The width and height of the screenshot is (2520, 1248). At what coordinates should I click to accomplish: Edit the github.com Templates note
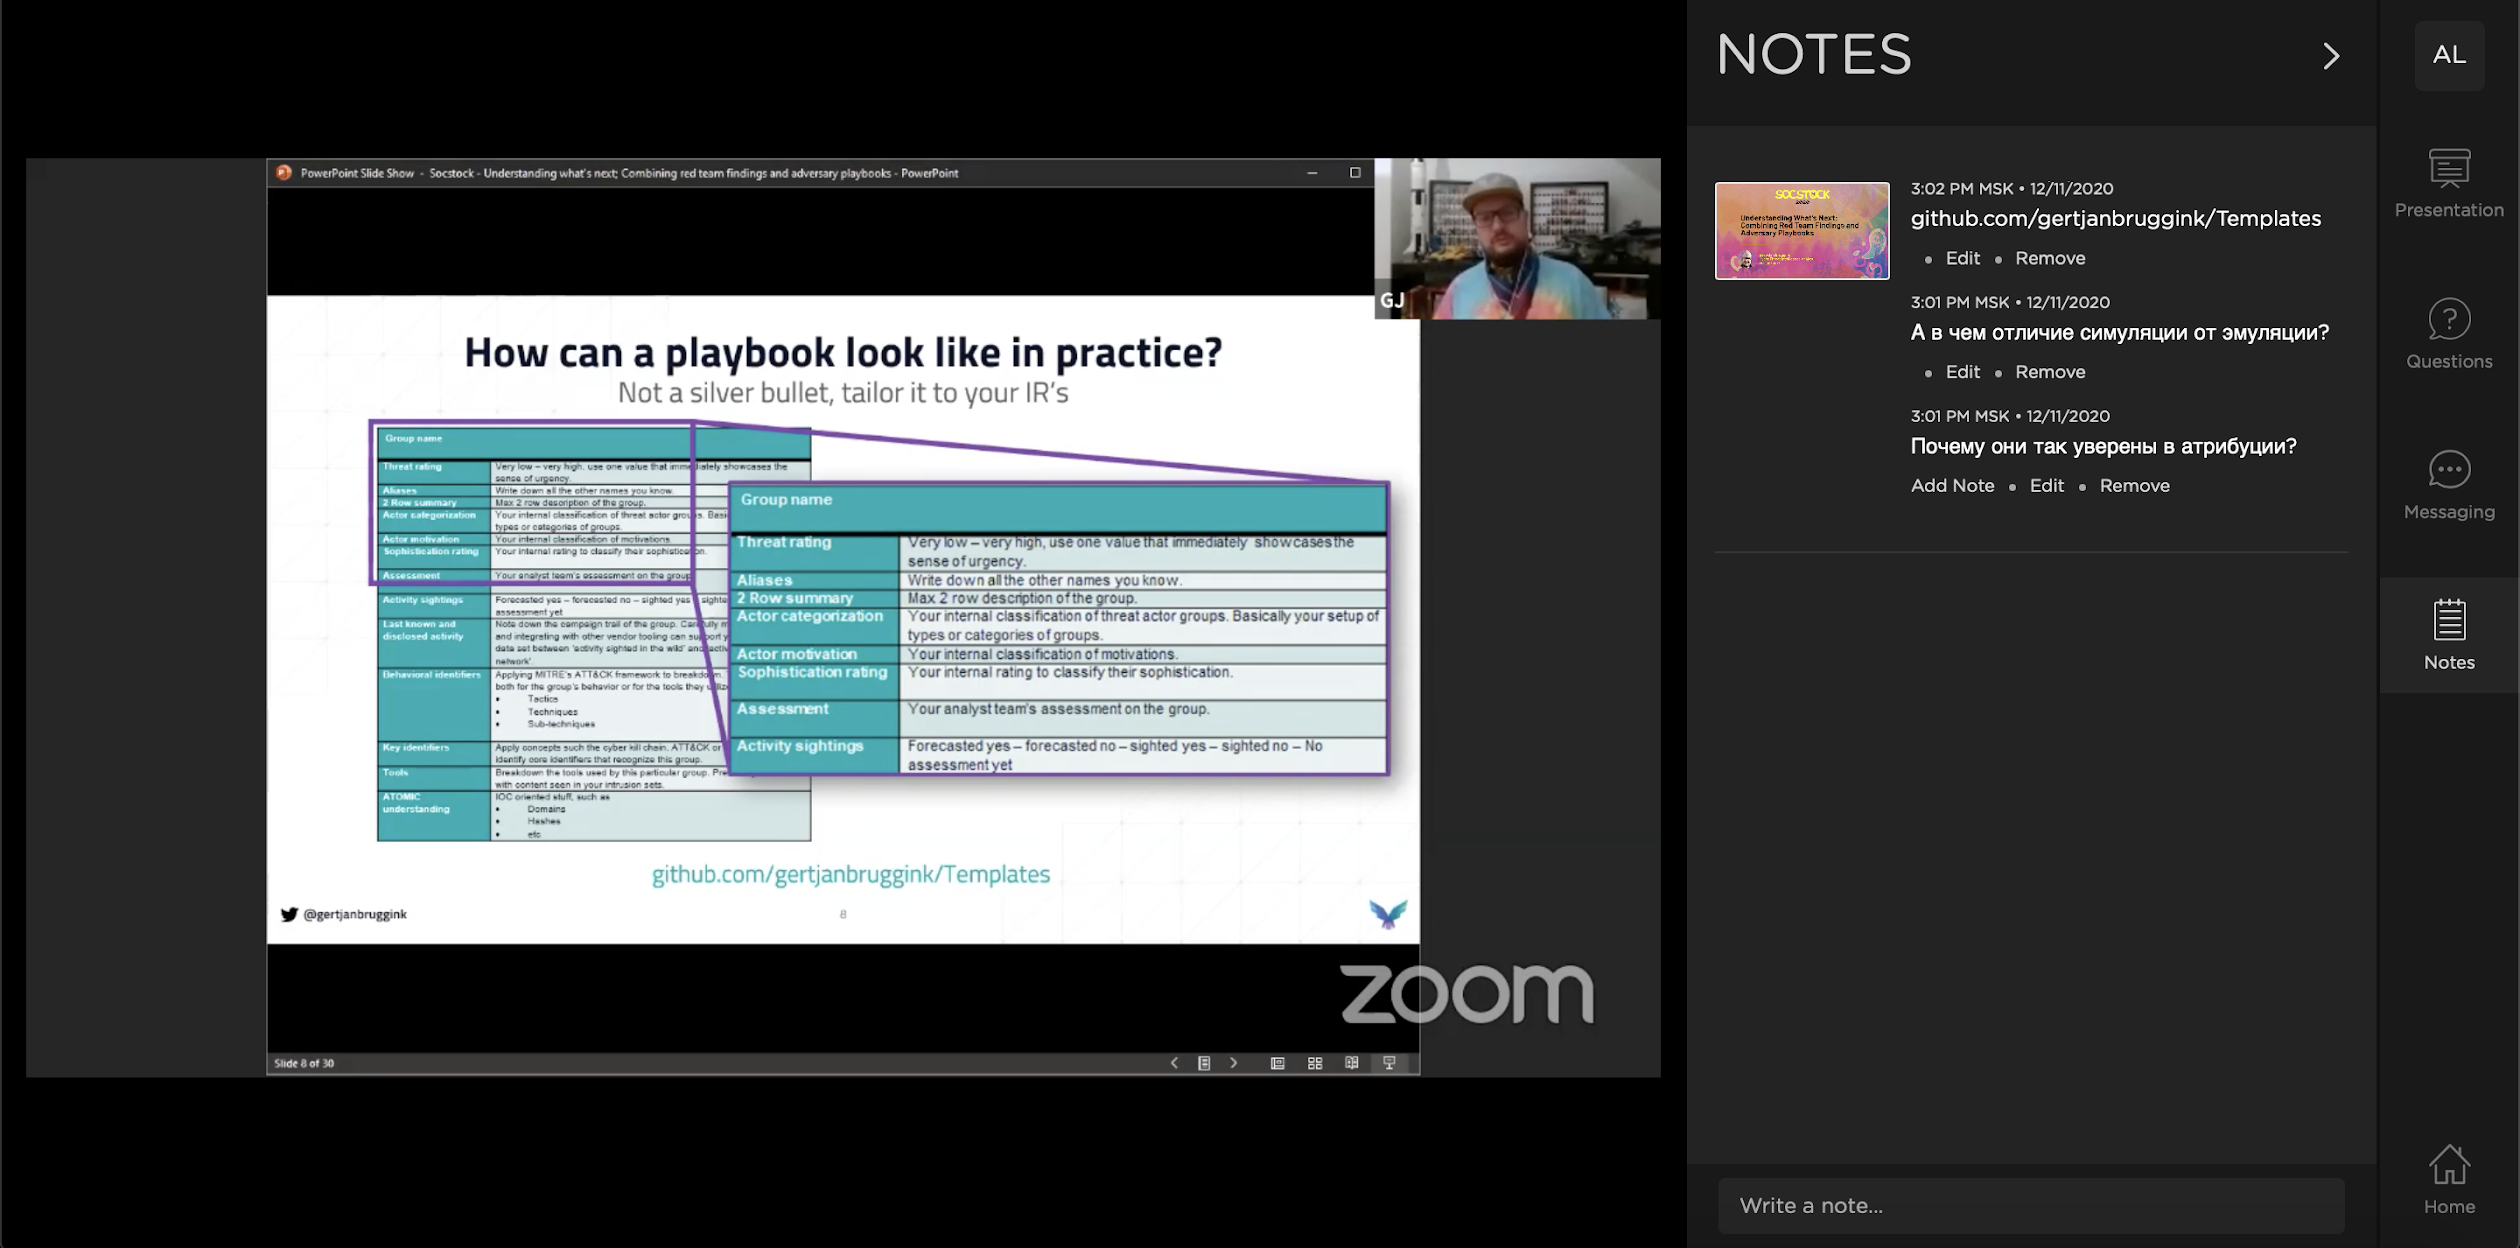[x=1962, y=258]
